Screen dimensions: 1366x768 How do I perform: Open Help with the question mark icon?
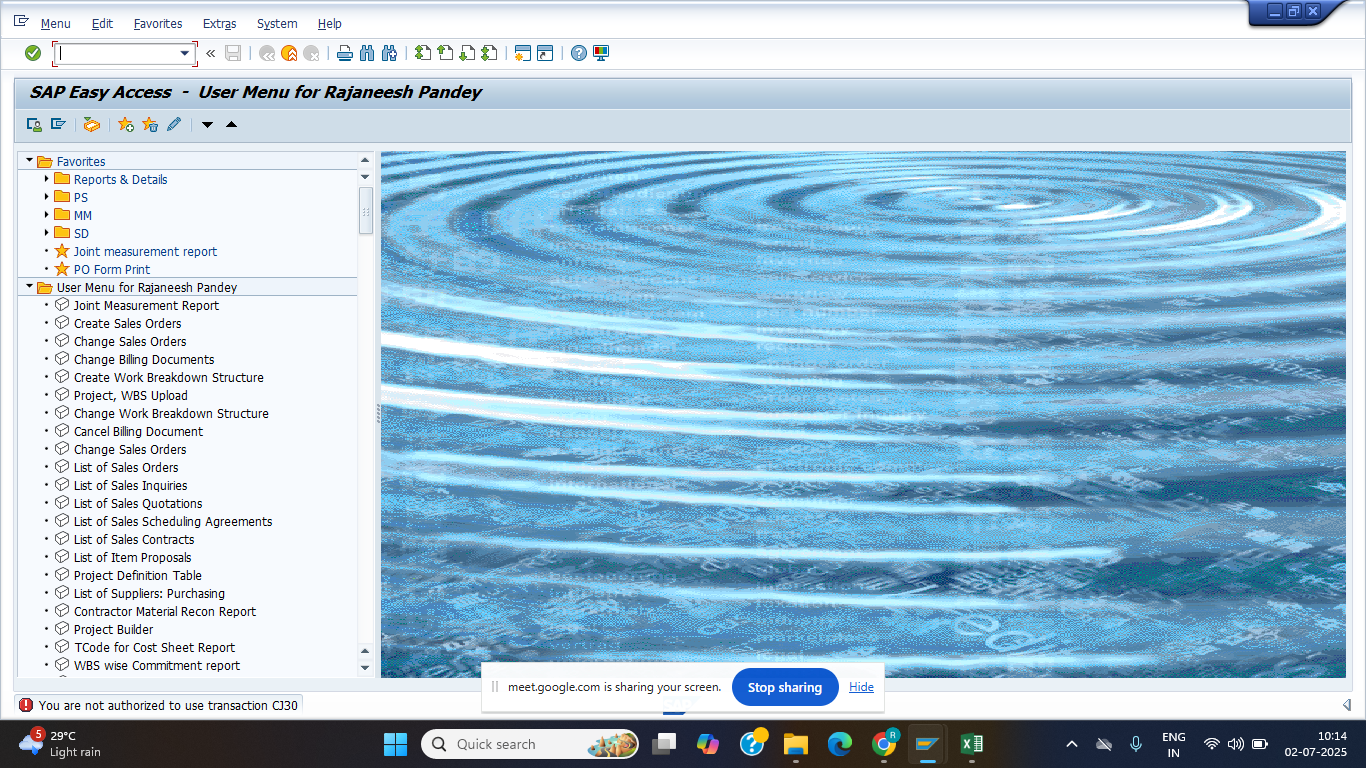[x=579, y=53]
